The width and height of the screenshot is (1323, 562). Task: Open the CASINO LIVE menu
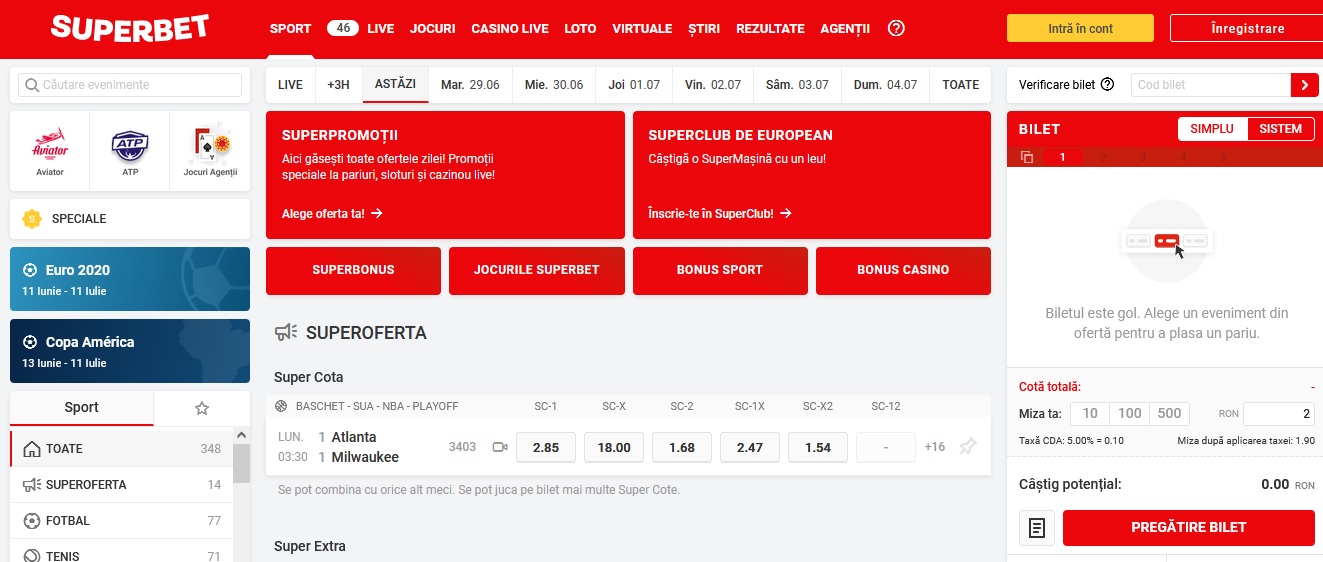[510, 29]
